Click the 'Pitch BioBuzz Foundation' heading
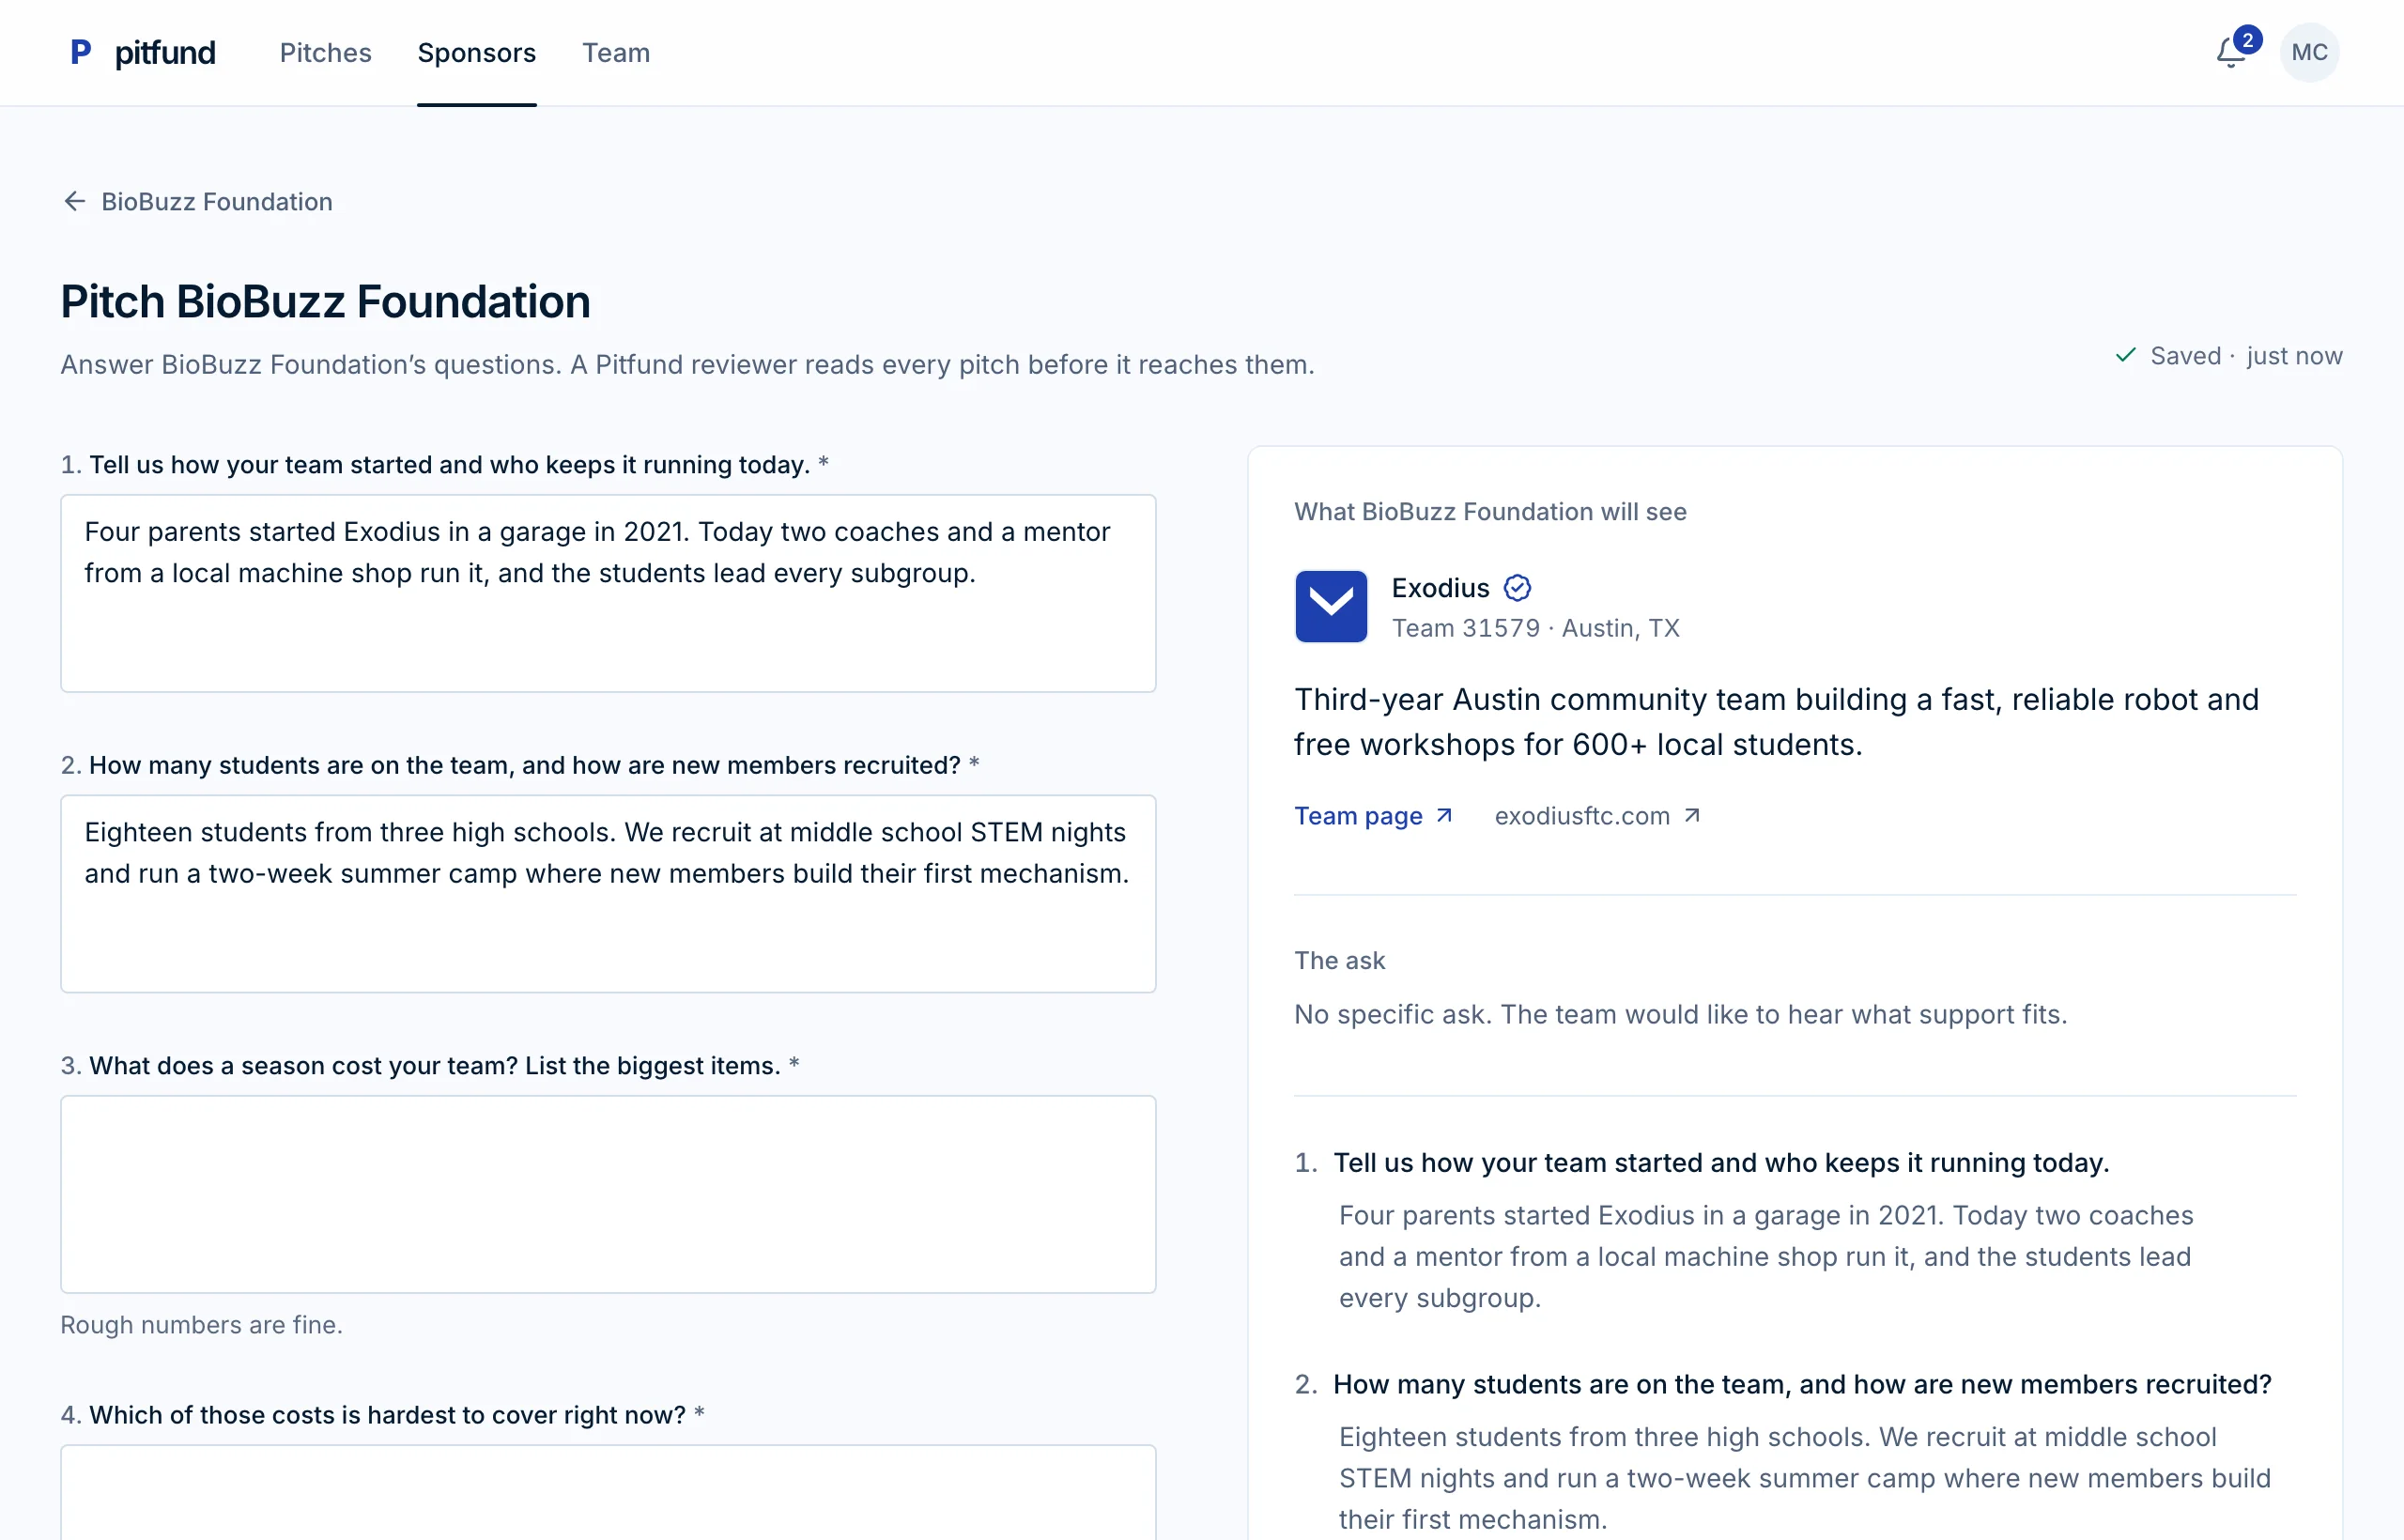The height and width of the screenshot is (1540, 2404). 326,301
